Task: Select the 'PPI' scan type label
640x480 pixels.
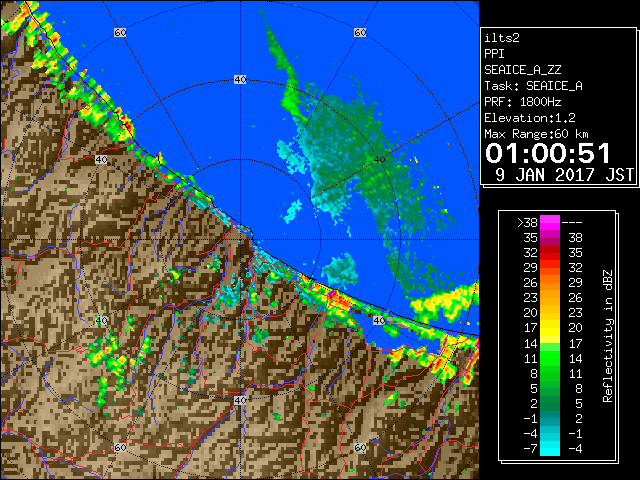Action: point(494,54)
